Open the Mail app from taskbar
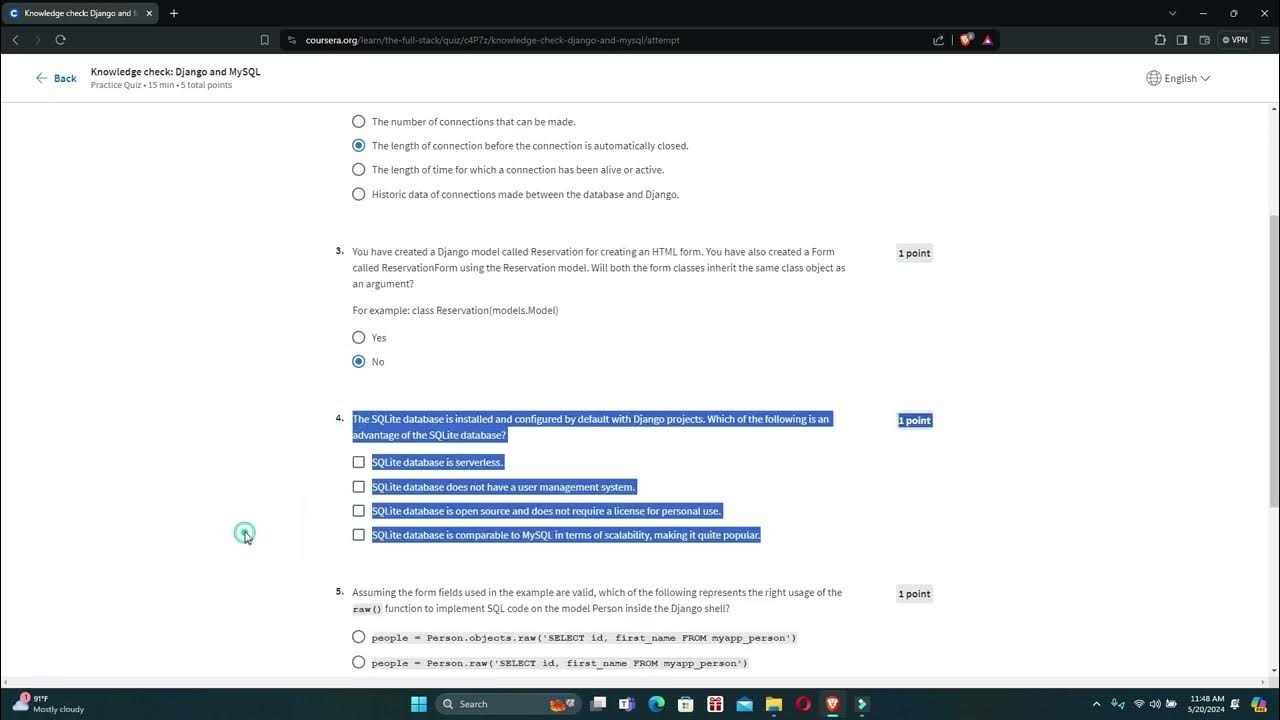1280x720 pixels. click(x=744, y=704)
